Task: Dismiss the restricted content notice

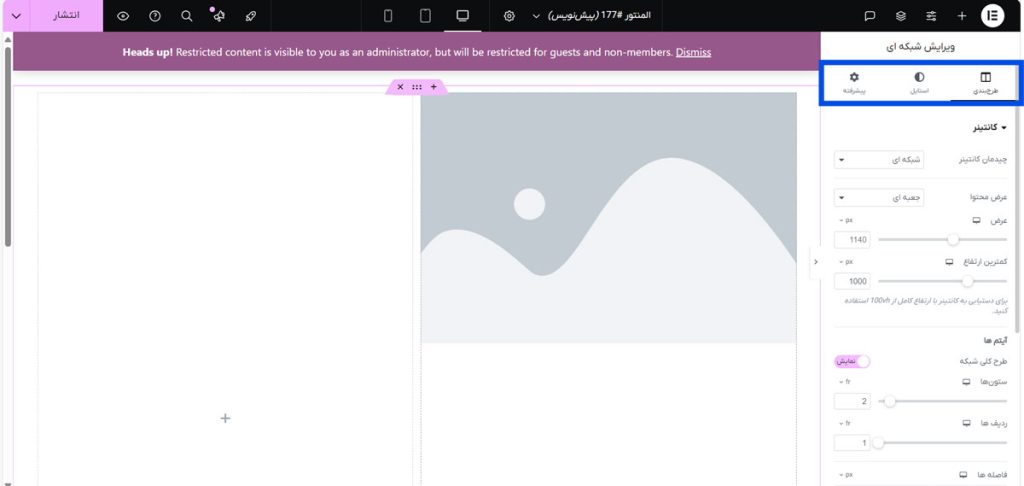Action: click(x=693, y=52)
